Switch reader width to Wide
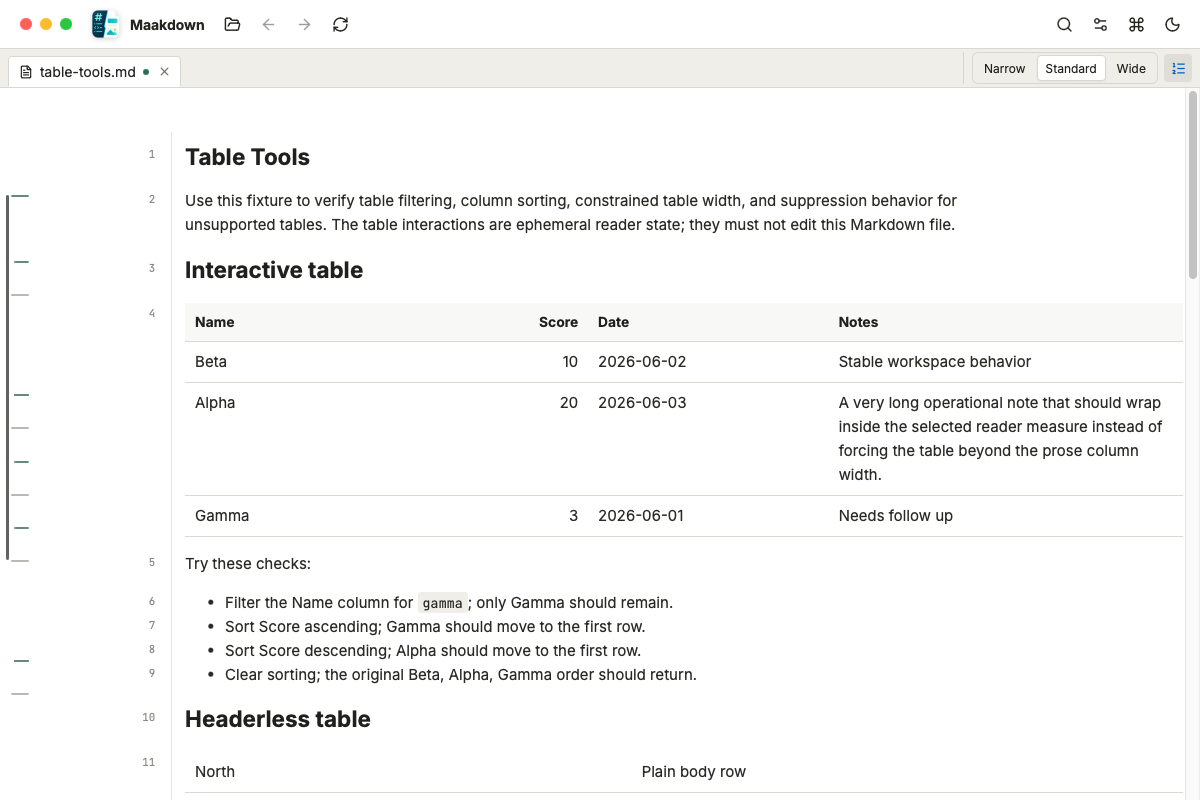The width and height of the screenshot is (1200, 800). (1131, 68)
